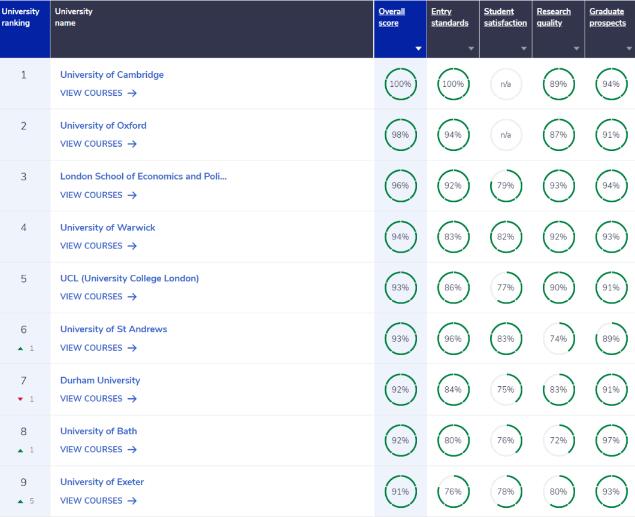Click Oxford n/a student satisfaction ring

tap(506, 135)
